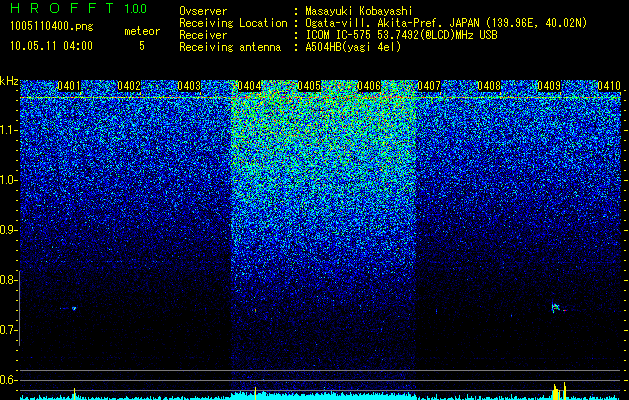Click the 0.8 kHz axis label
Image resolution: width=629 pixels, height=400 pixels.
(9, 280)
